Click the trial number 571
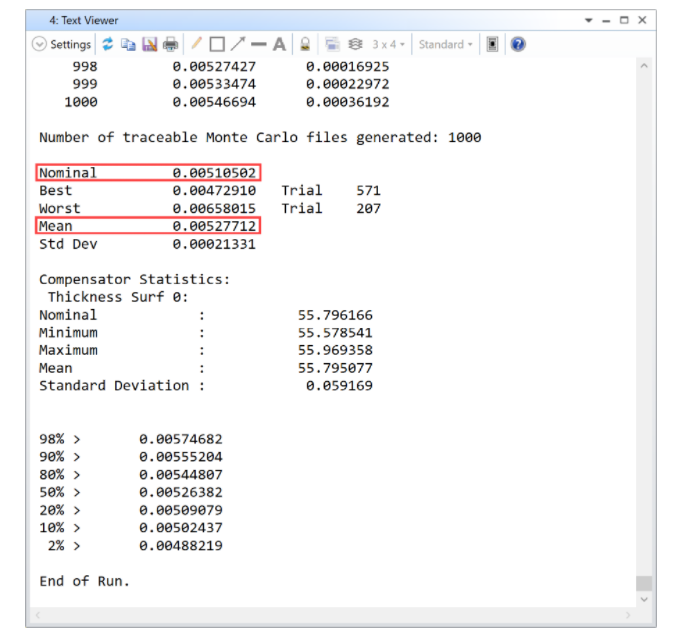Viewport: 679px width, 634px height. point(369,191)
